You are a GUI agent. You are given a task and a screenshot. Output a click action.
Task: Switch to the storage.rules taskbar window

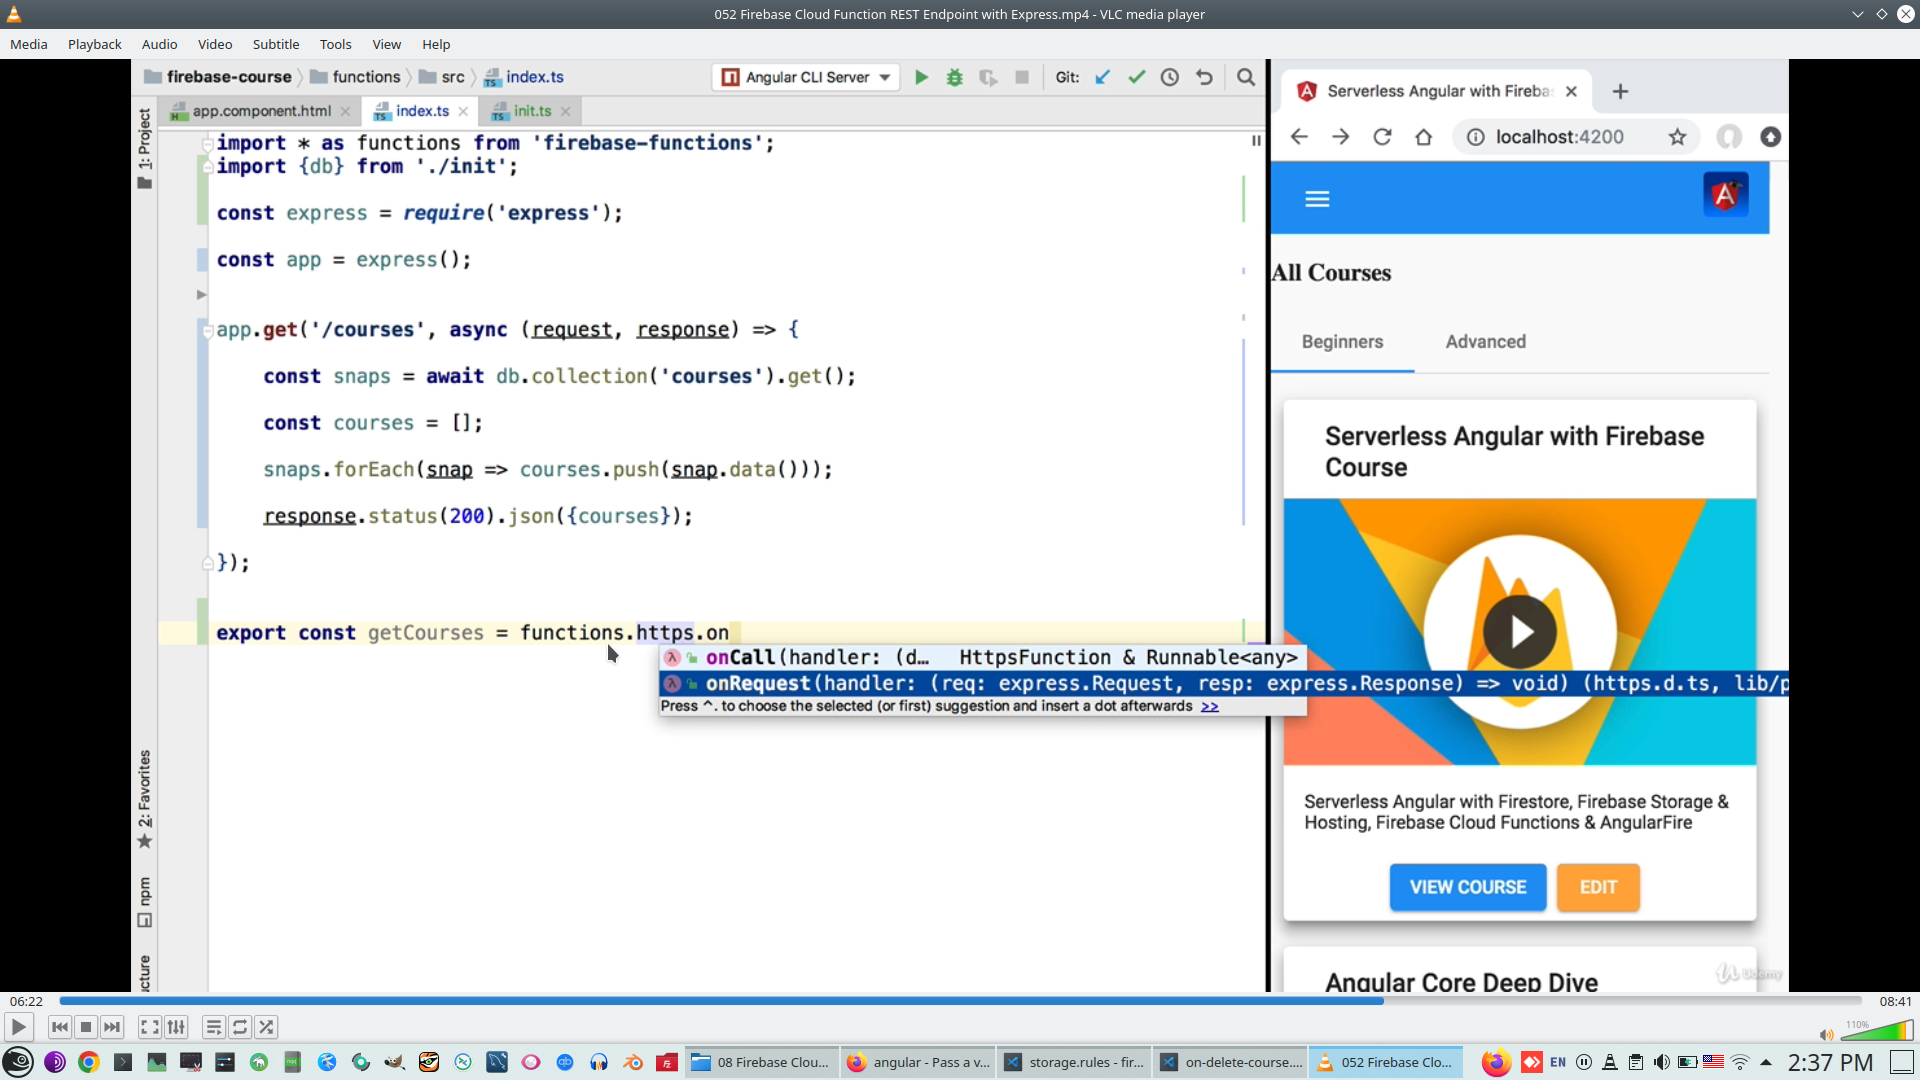click(1075, 1062)
